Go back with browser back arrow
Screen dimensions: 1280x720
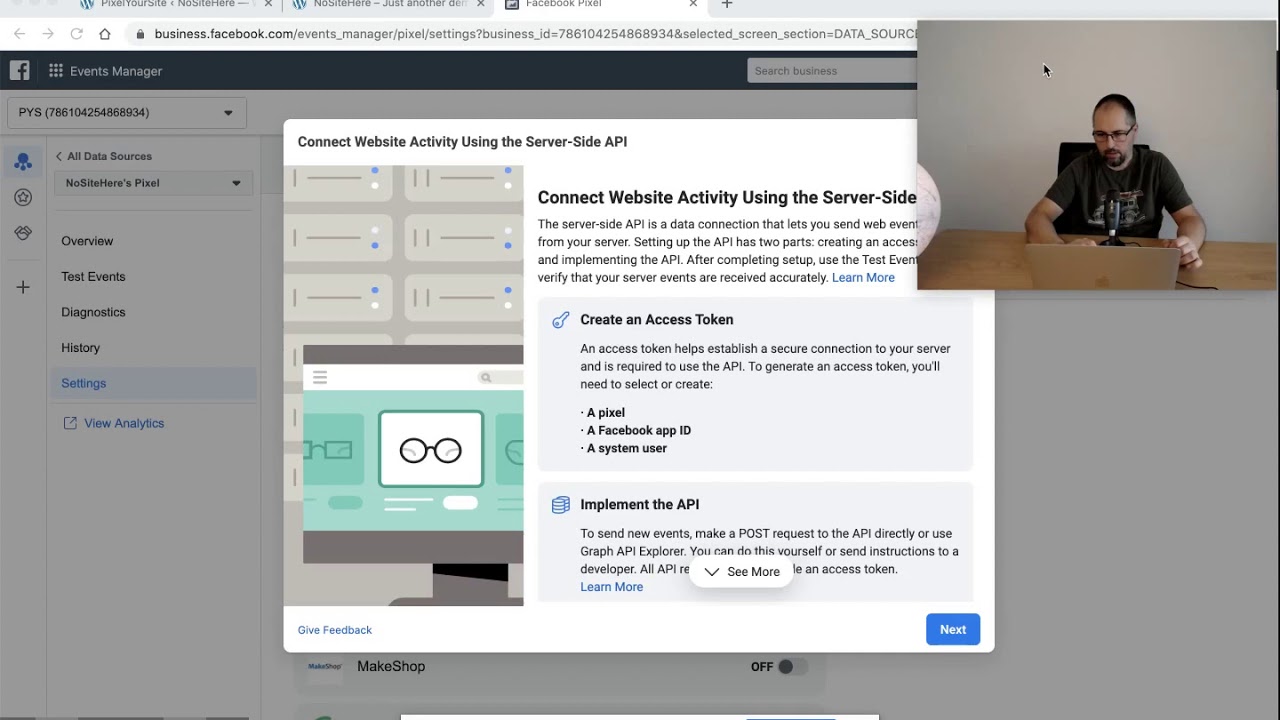(19, 34)
